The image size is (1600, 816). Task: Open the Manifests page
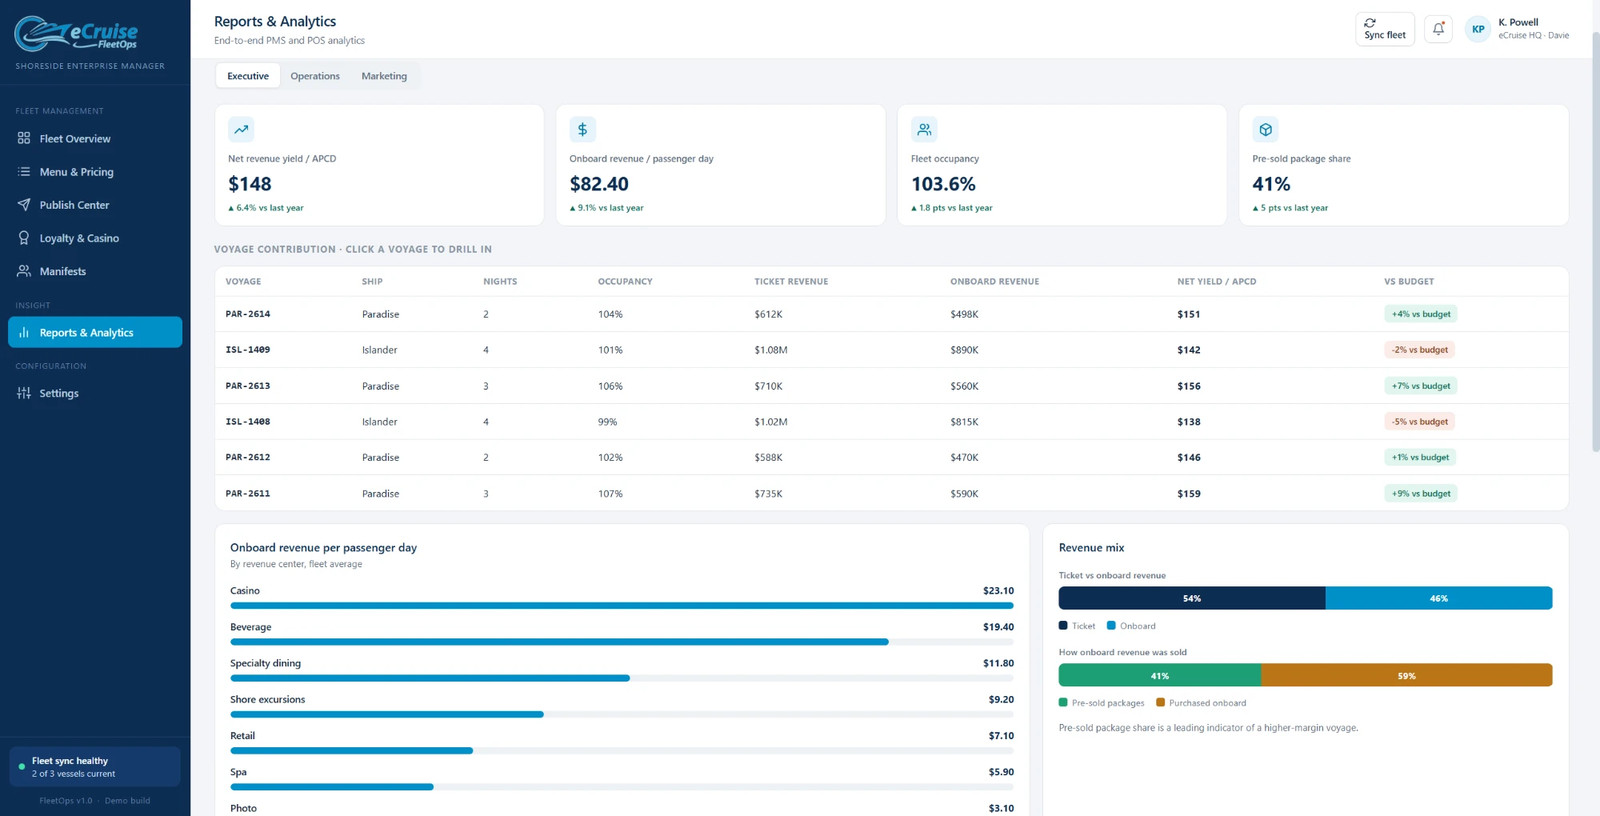(x=95, y=271)
